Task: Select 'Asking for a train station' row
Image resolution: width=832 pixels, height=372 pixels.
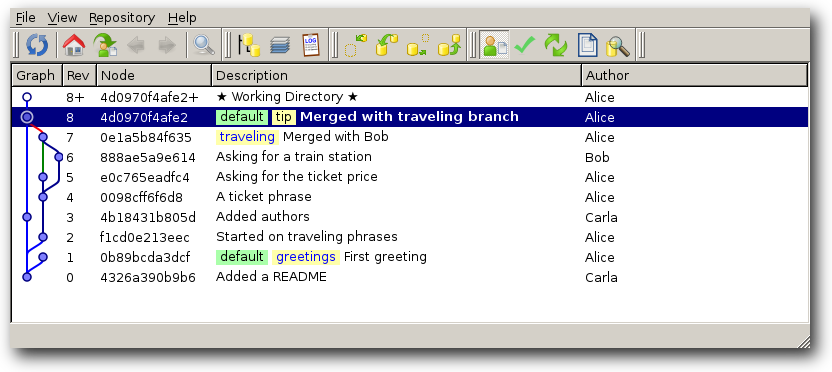Action: [x=410, y=157]
